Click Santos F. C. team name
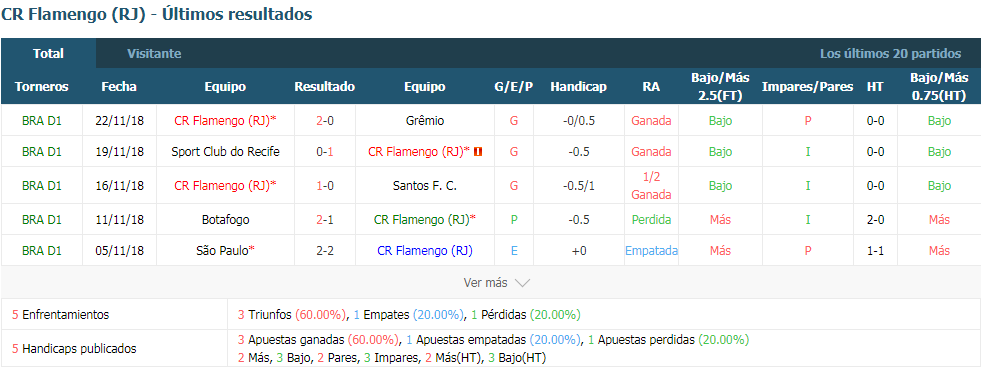Screen dimensions: 981x367 (424, 186)
